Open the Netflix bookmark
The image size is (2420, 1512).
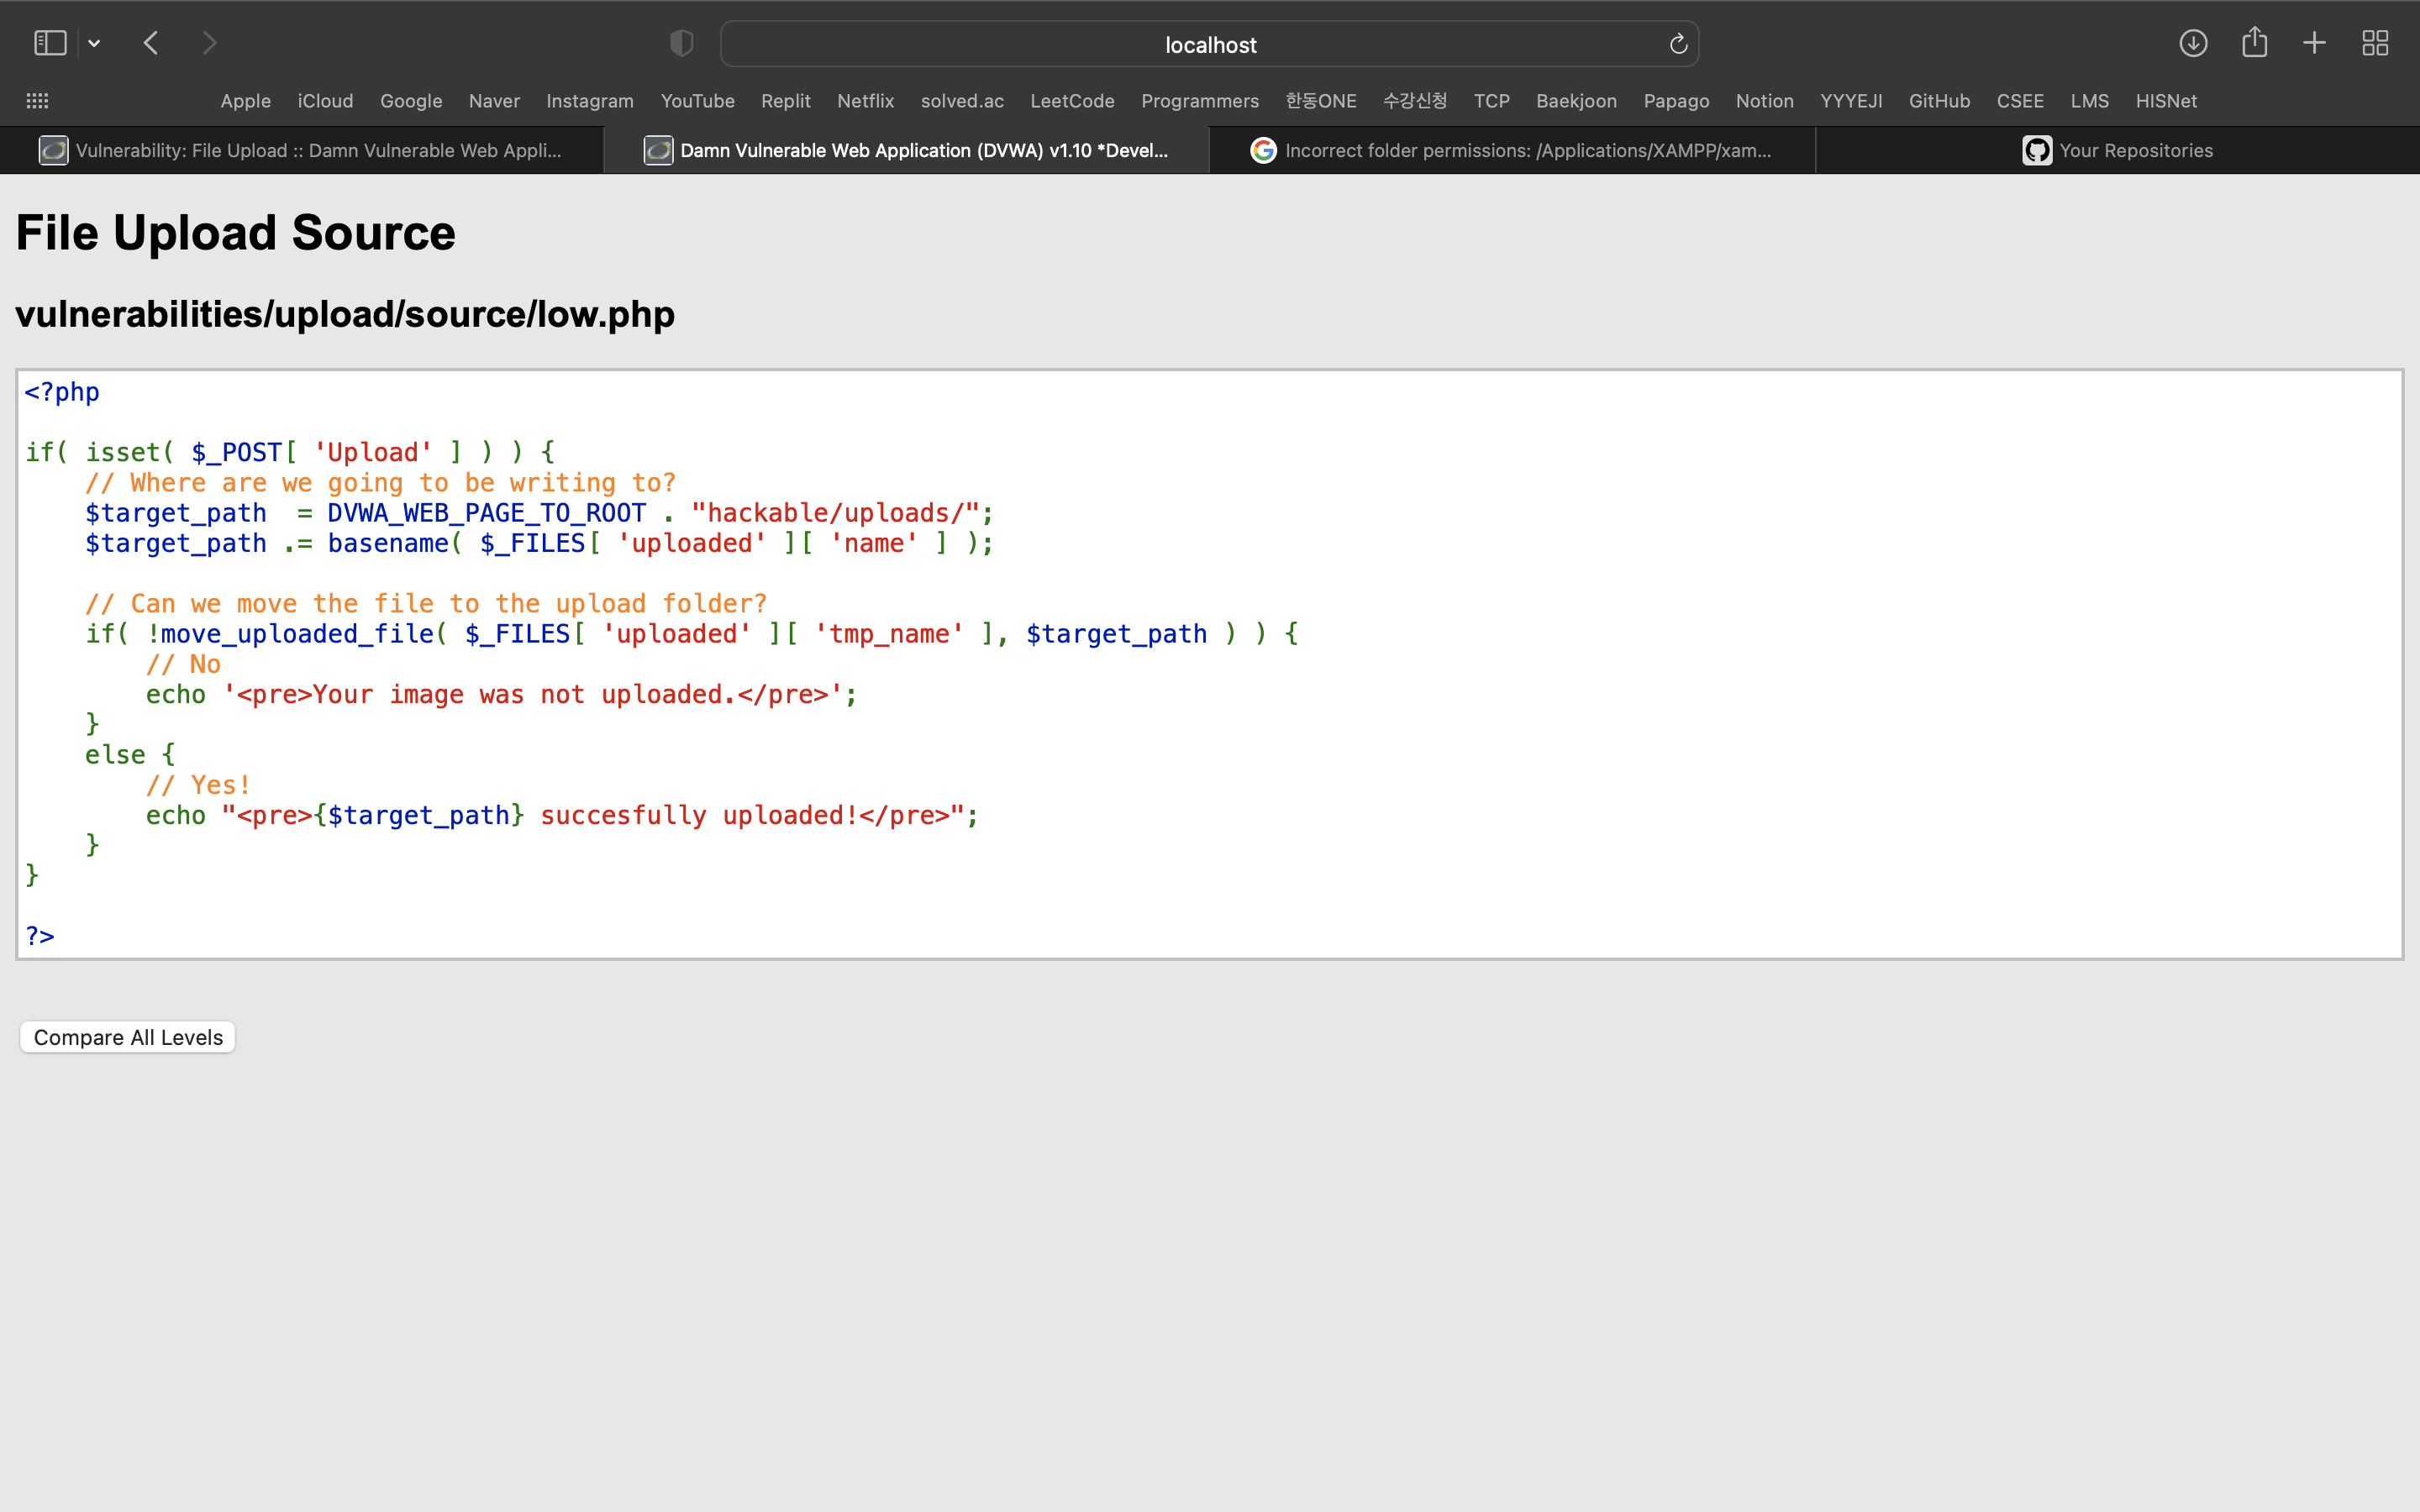pyautogui.click(x=865, y=101)
